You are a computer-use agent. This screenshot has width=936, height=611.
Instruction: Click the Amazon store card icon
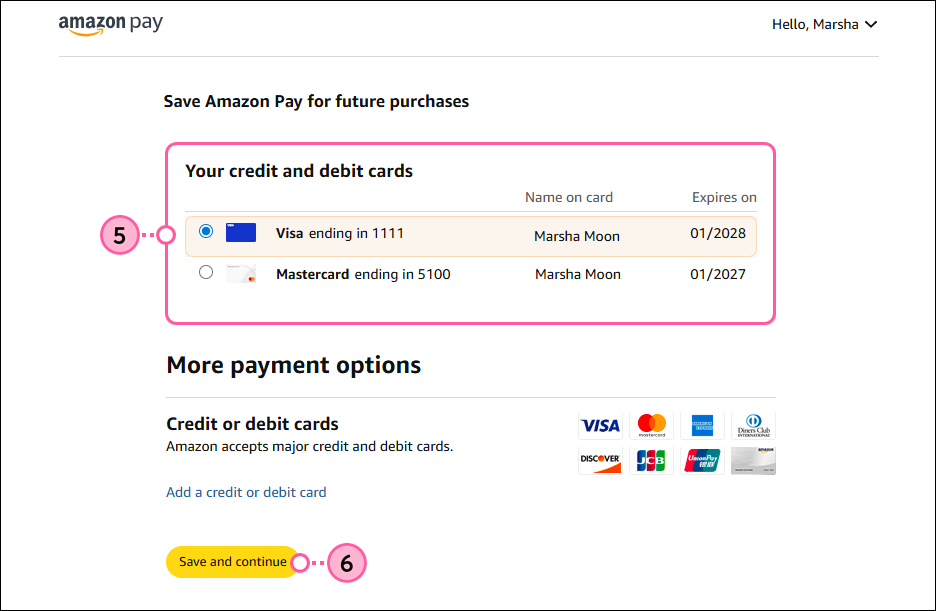click(753, 460)
